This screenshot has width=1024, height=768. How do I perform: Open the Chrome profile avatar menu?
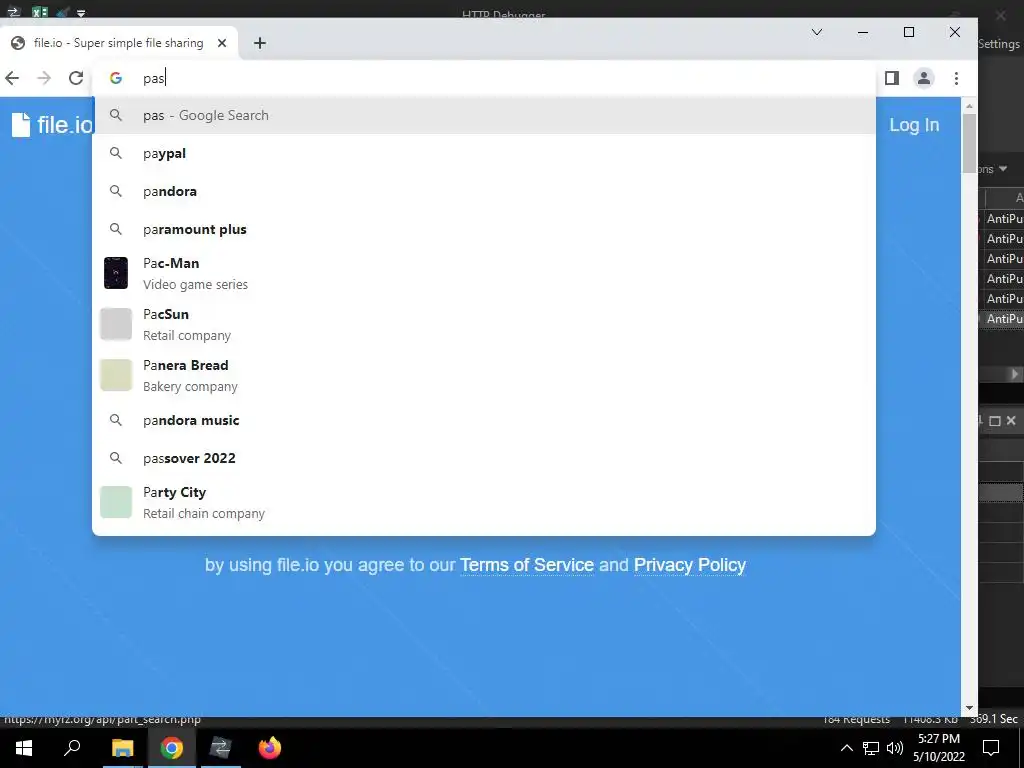pos(923,78)
